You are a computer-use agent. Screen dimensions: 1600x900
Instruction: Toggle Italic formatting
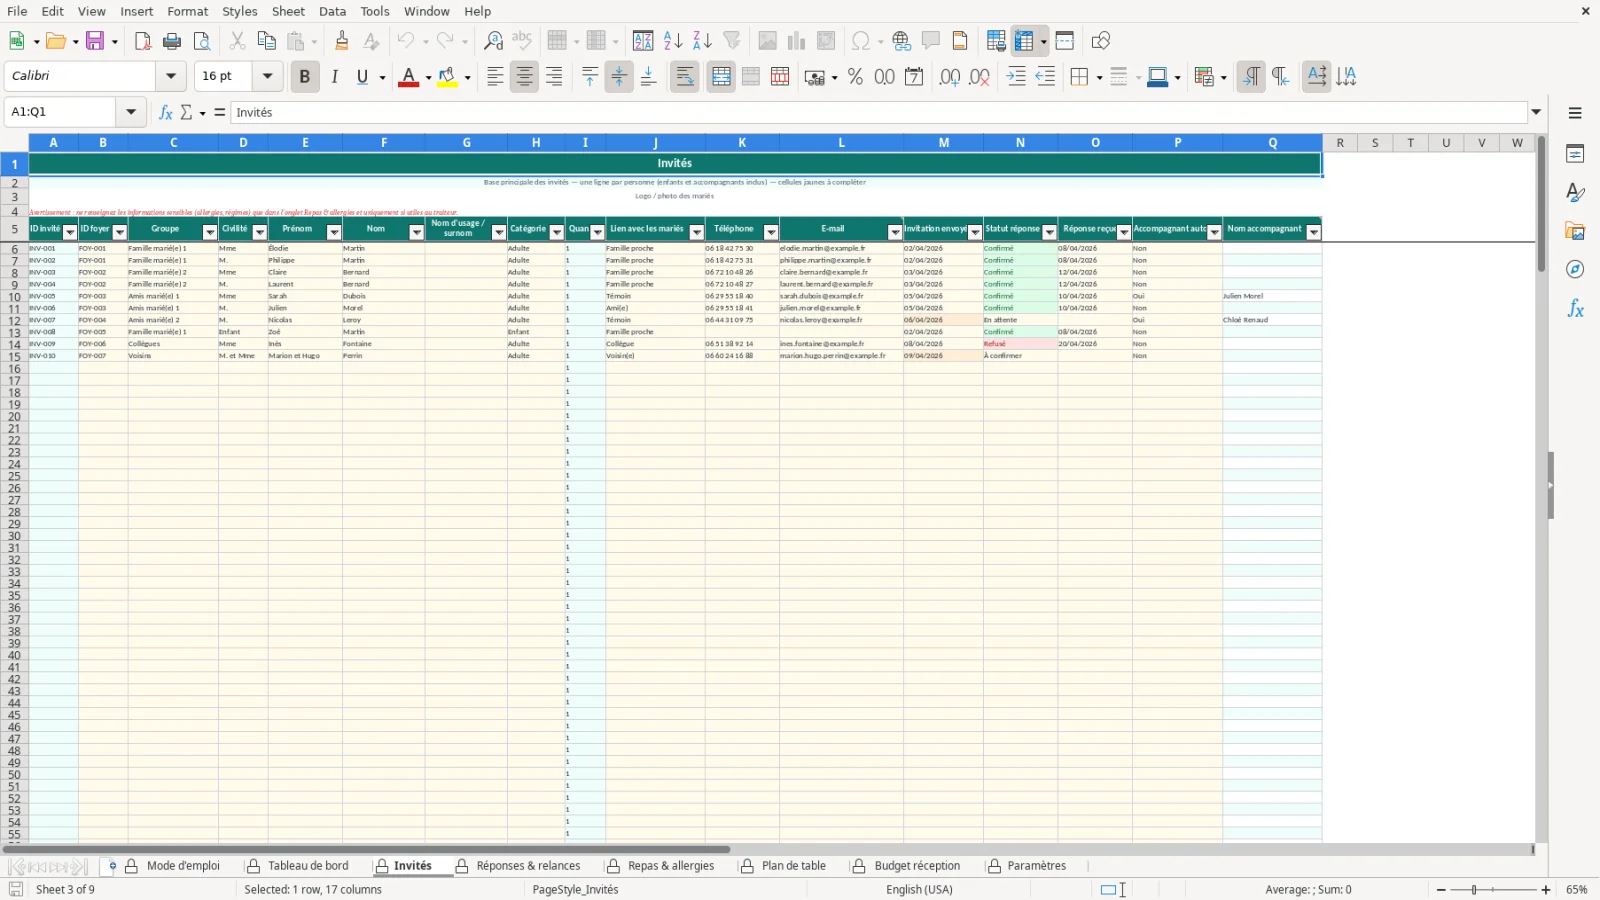(334, 77)
